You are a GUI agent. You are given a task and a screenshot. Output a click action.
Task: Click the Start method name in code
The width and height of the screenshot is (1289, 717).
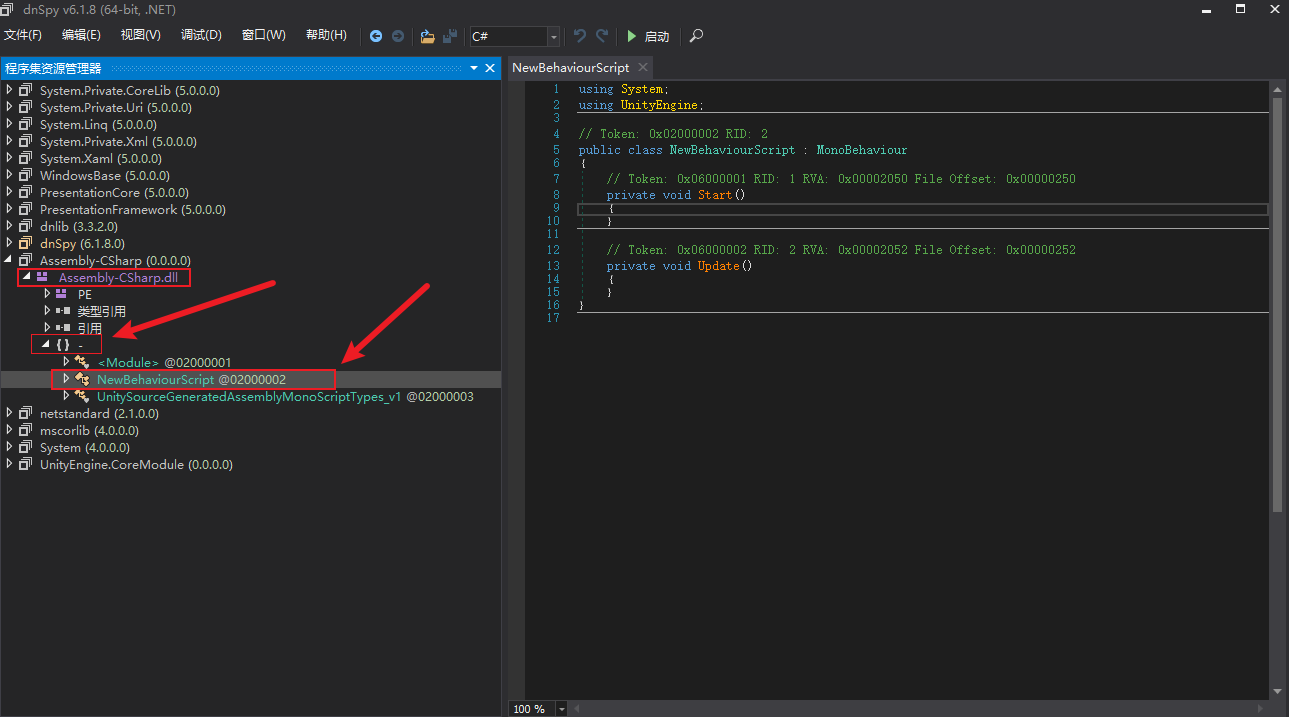715,195
